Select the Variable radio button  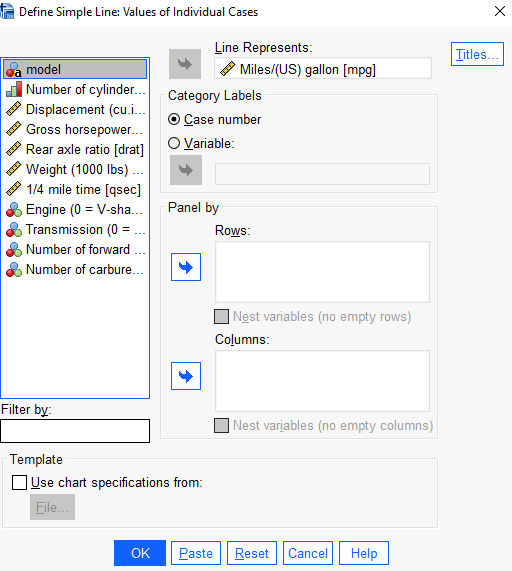tap(174, 143)
